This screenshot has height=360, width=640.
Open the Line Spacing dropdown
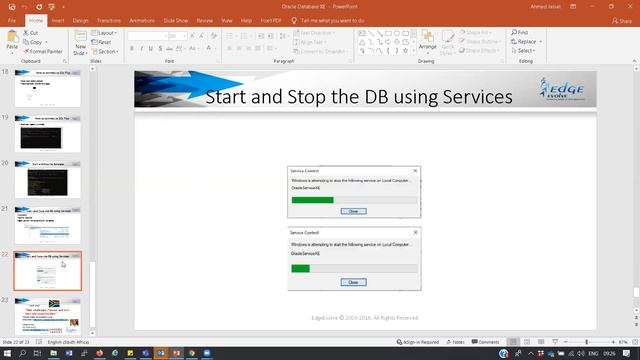pyautogui.click(x=282, y=36)
